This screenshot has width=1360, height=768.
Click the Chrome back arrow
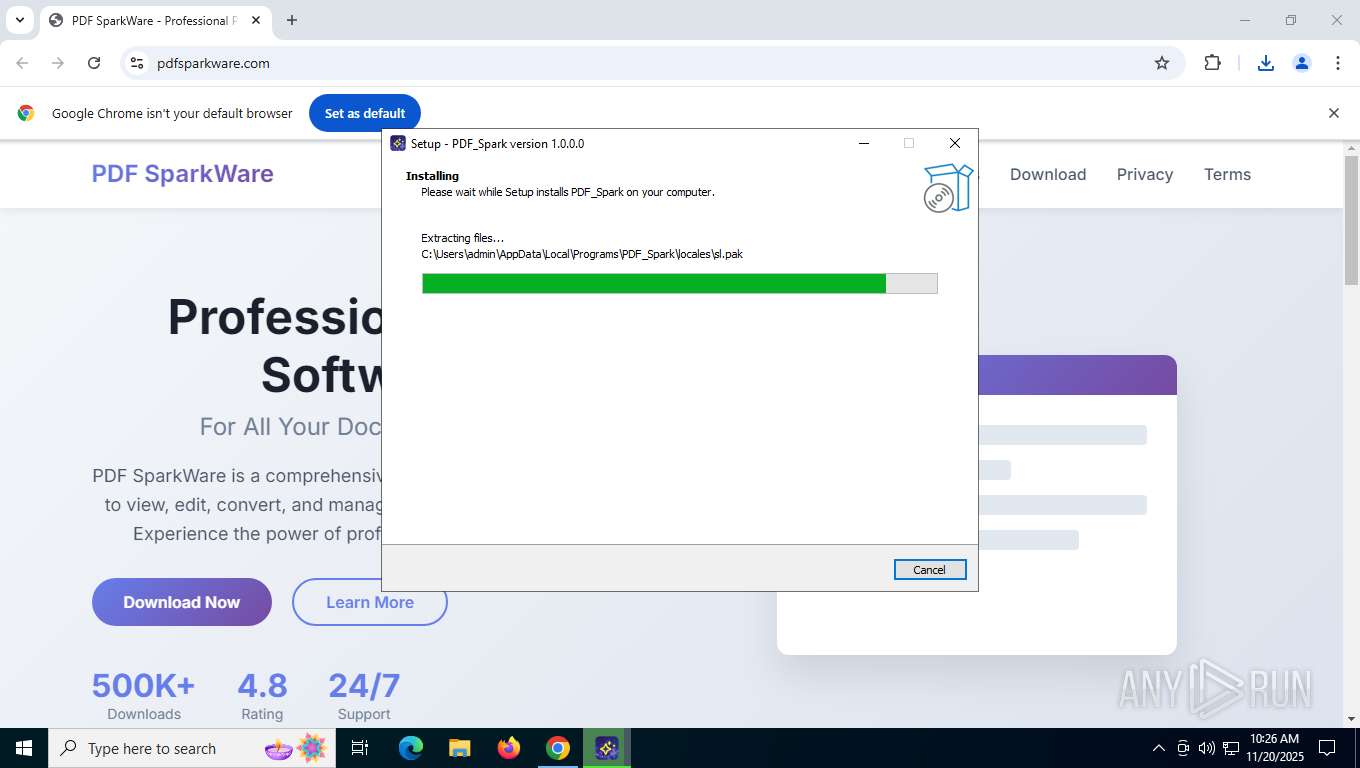tap(22, 63)
